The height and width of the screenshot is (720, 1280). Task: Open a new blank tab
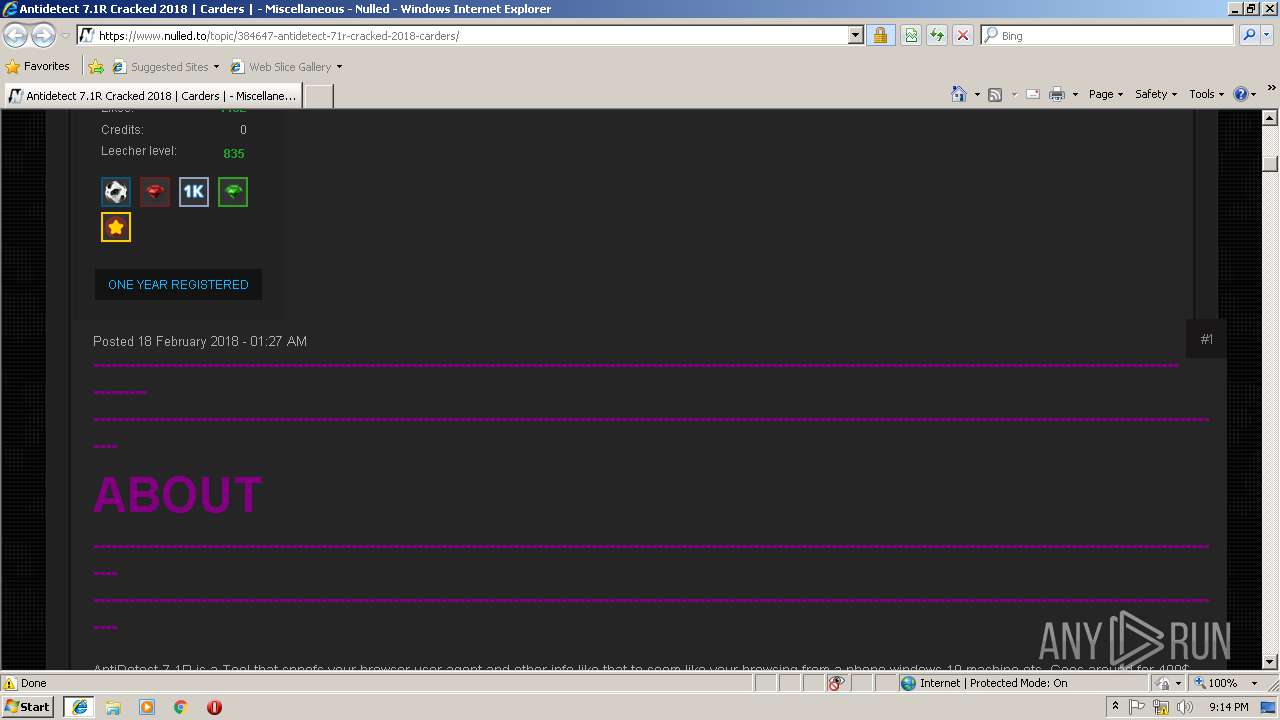[x=318, y=96]
